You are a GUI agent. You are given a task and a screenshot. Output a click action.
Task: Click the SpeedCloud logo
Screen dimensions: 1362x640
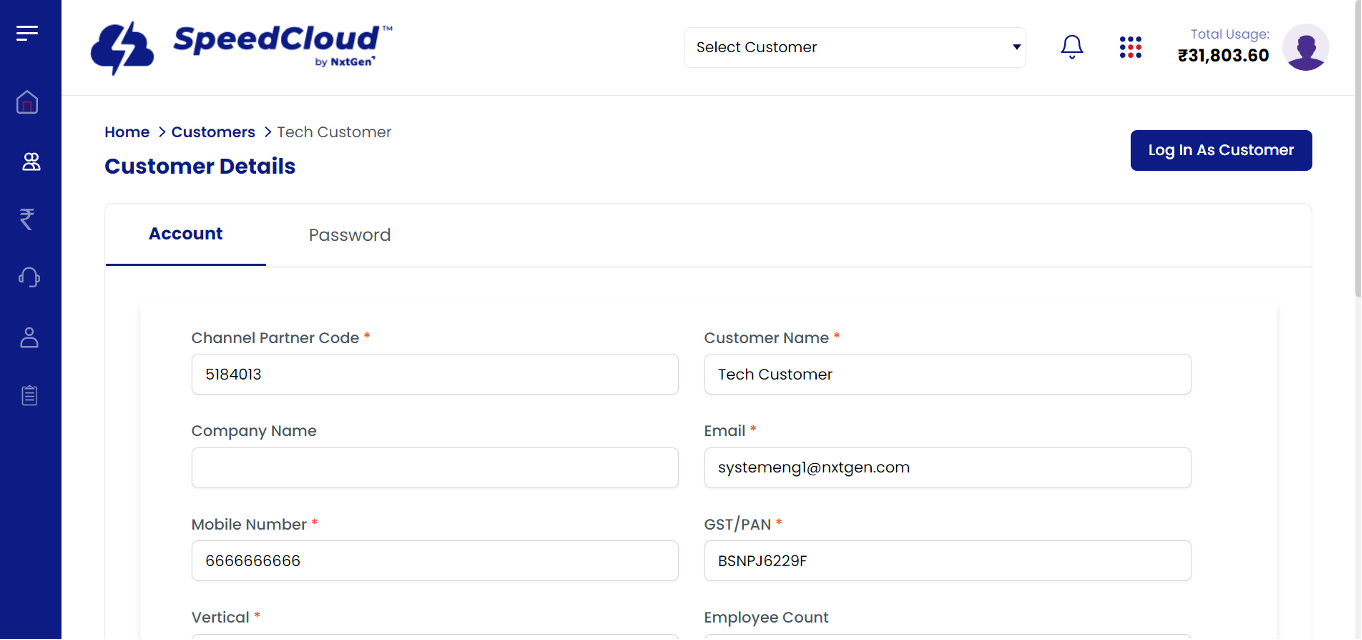[x=240, y=46]
